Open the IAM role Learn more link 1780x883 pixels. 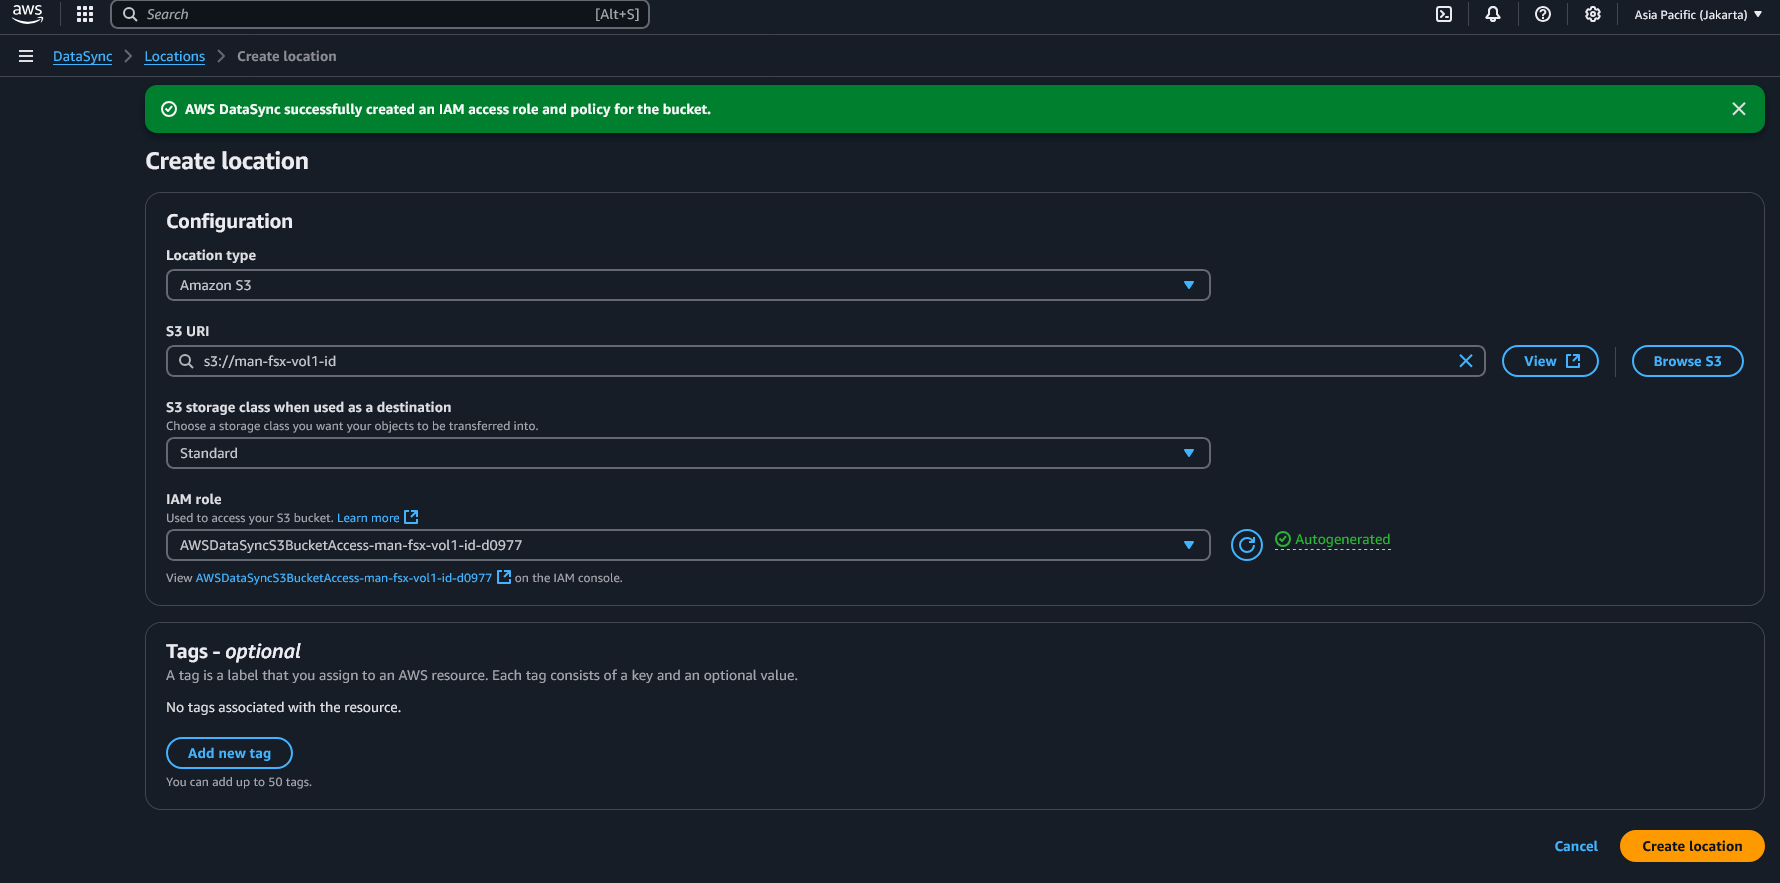pos(377,518)
